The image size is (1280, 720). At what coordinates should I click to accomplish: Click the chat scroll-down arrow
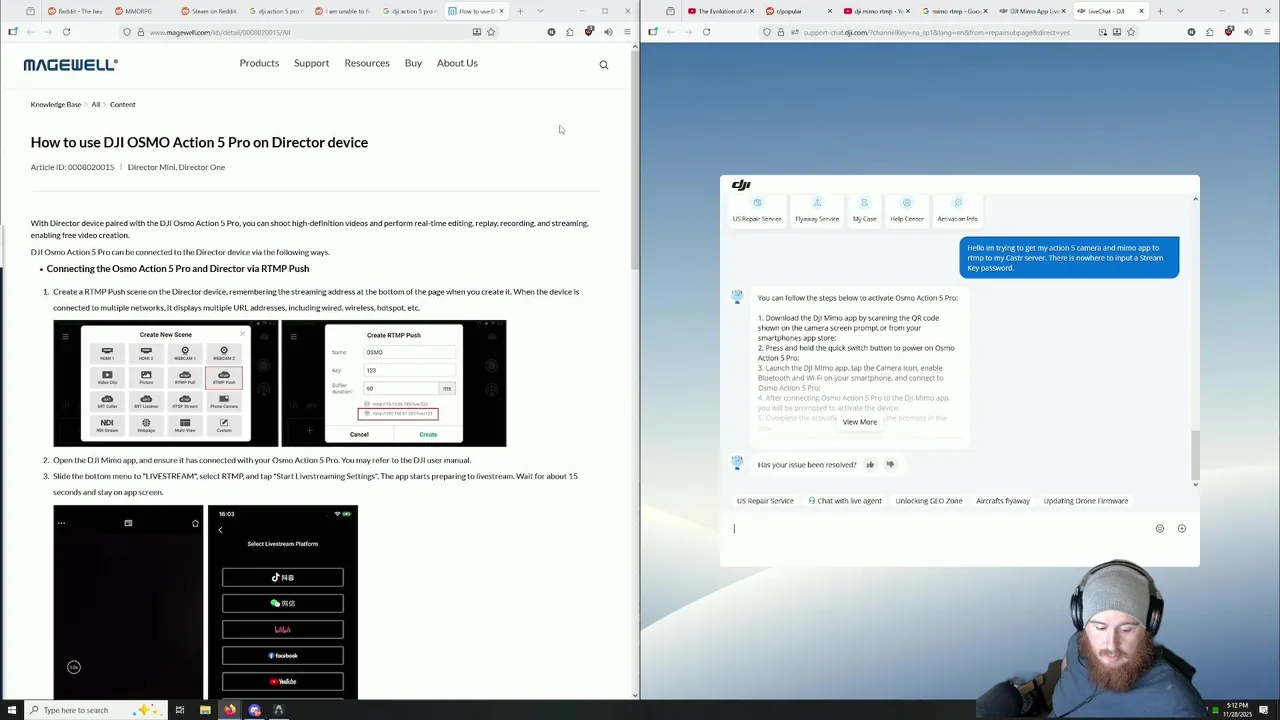1195,484
